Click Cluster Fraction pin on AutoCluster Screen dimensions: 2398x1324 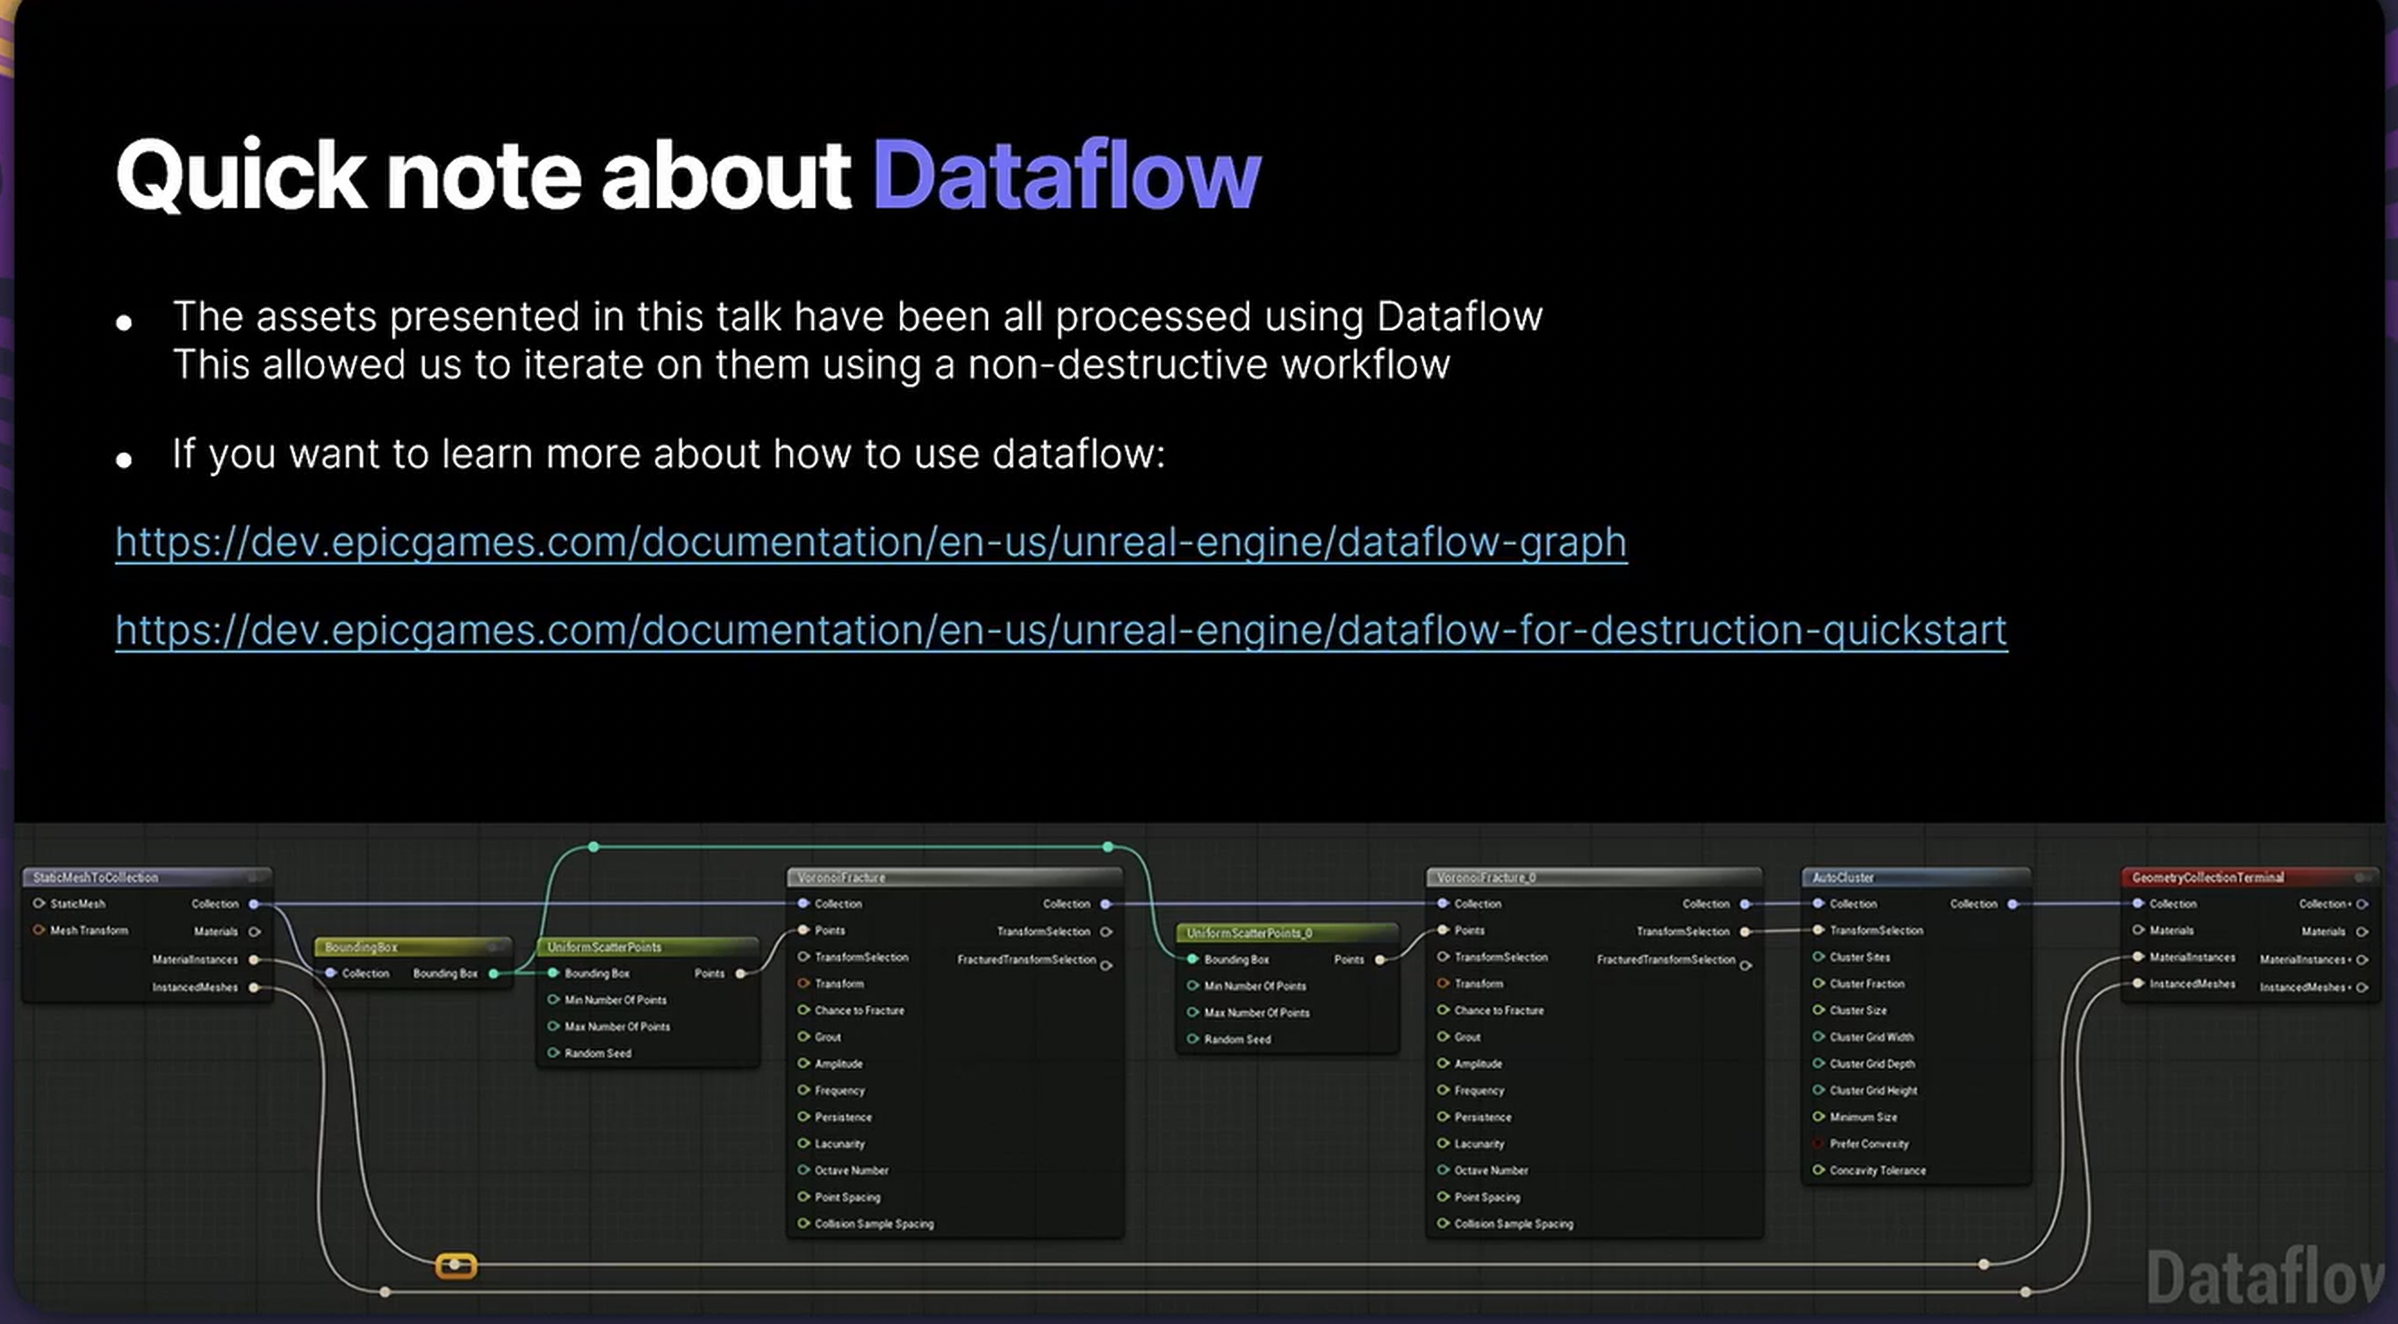(1818, 983)
